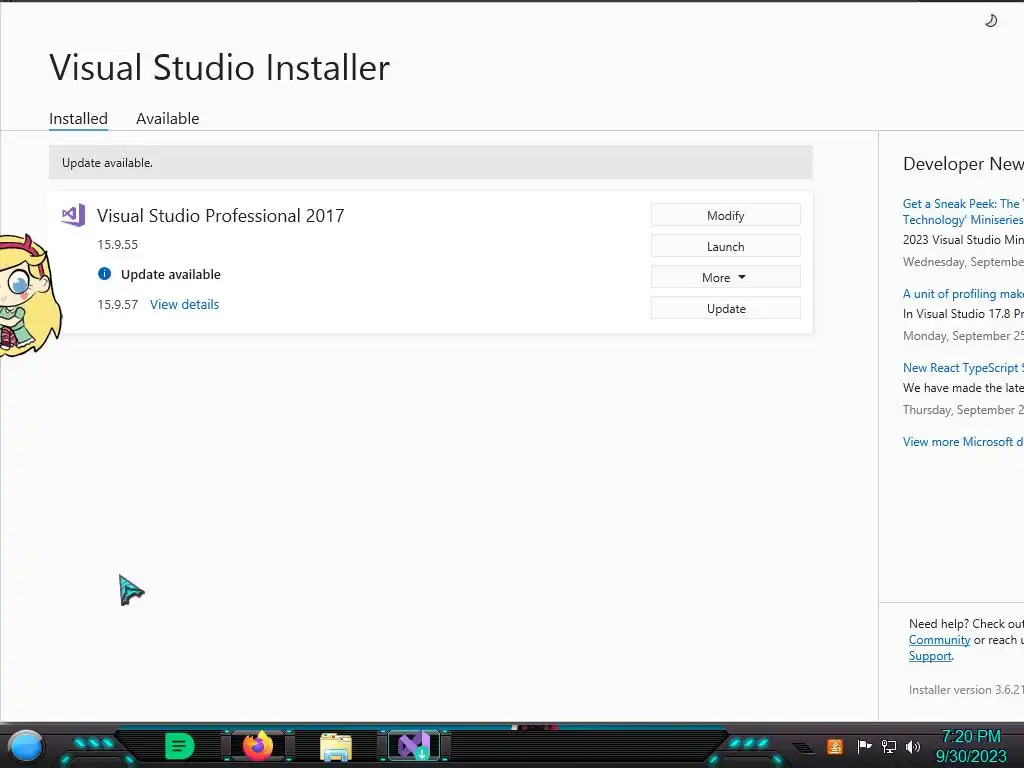Click the Visual Studio product logo icon
The height and width of the screenshot is (768, 1024).
(x=73, y=215)
